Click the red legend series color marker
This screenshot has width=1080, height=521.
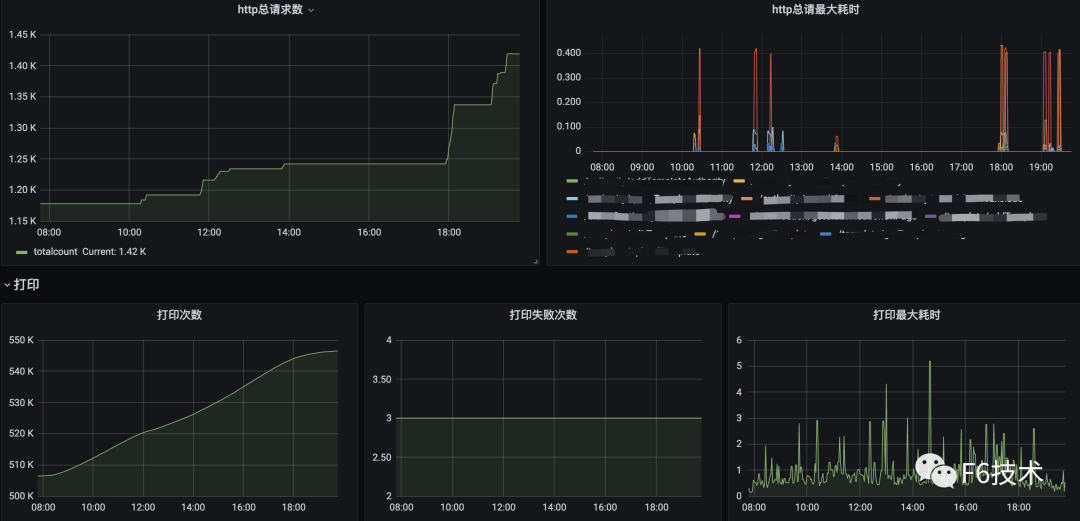tap(875, 199)
